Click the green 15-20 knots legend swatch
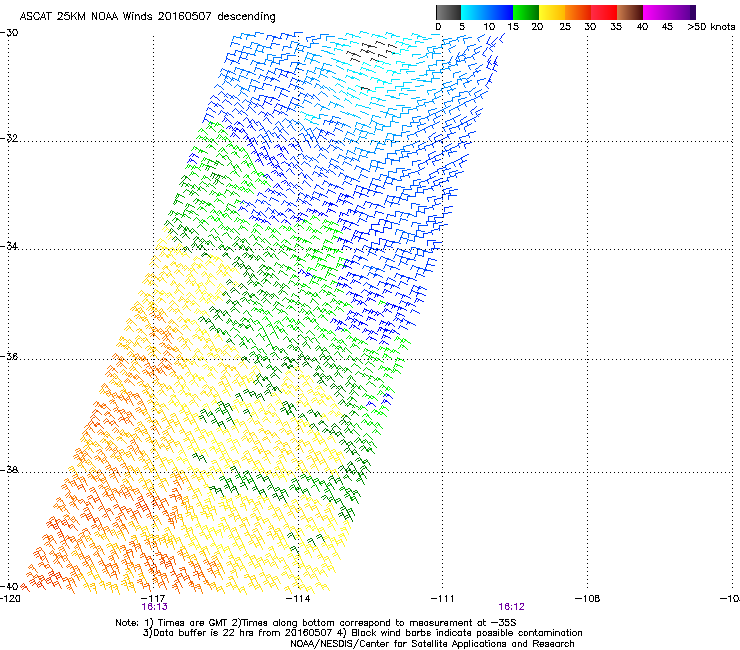 point(526,12)
